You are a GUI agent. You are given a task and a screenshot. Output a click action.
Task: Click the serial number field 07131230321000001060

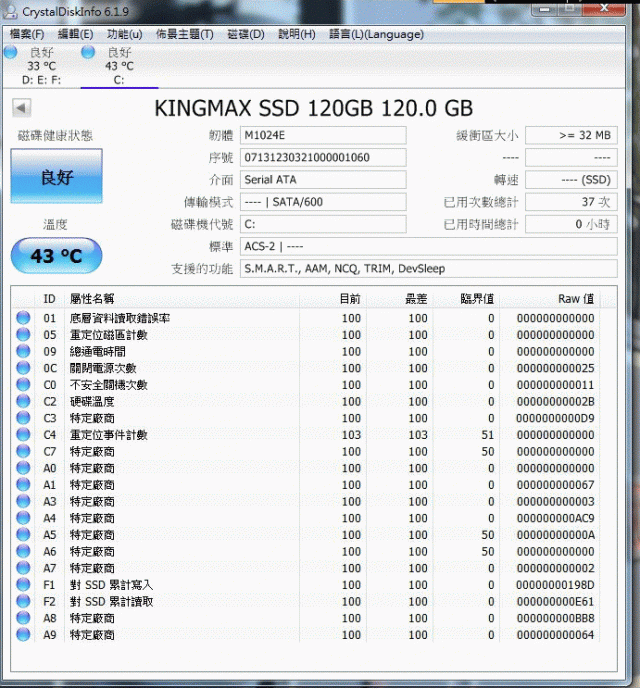(323, 157)
